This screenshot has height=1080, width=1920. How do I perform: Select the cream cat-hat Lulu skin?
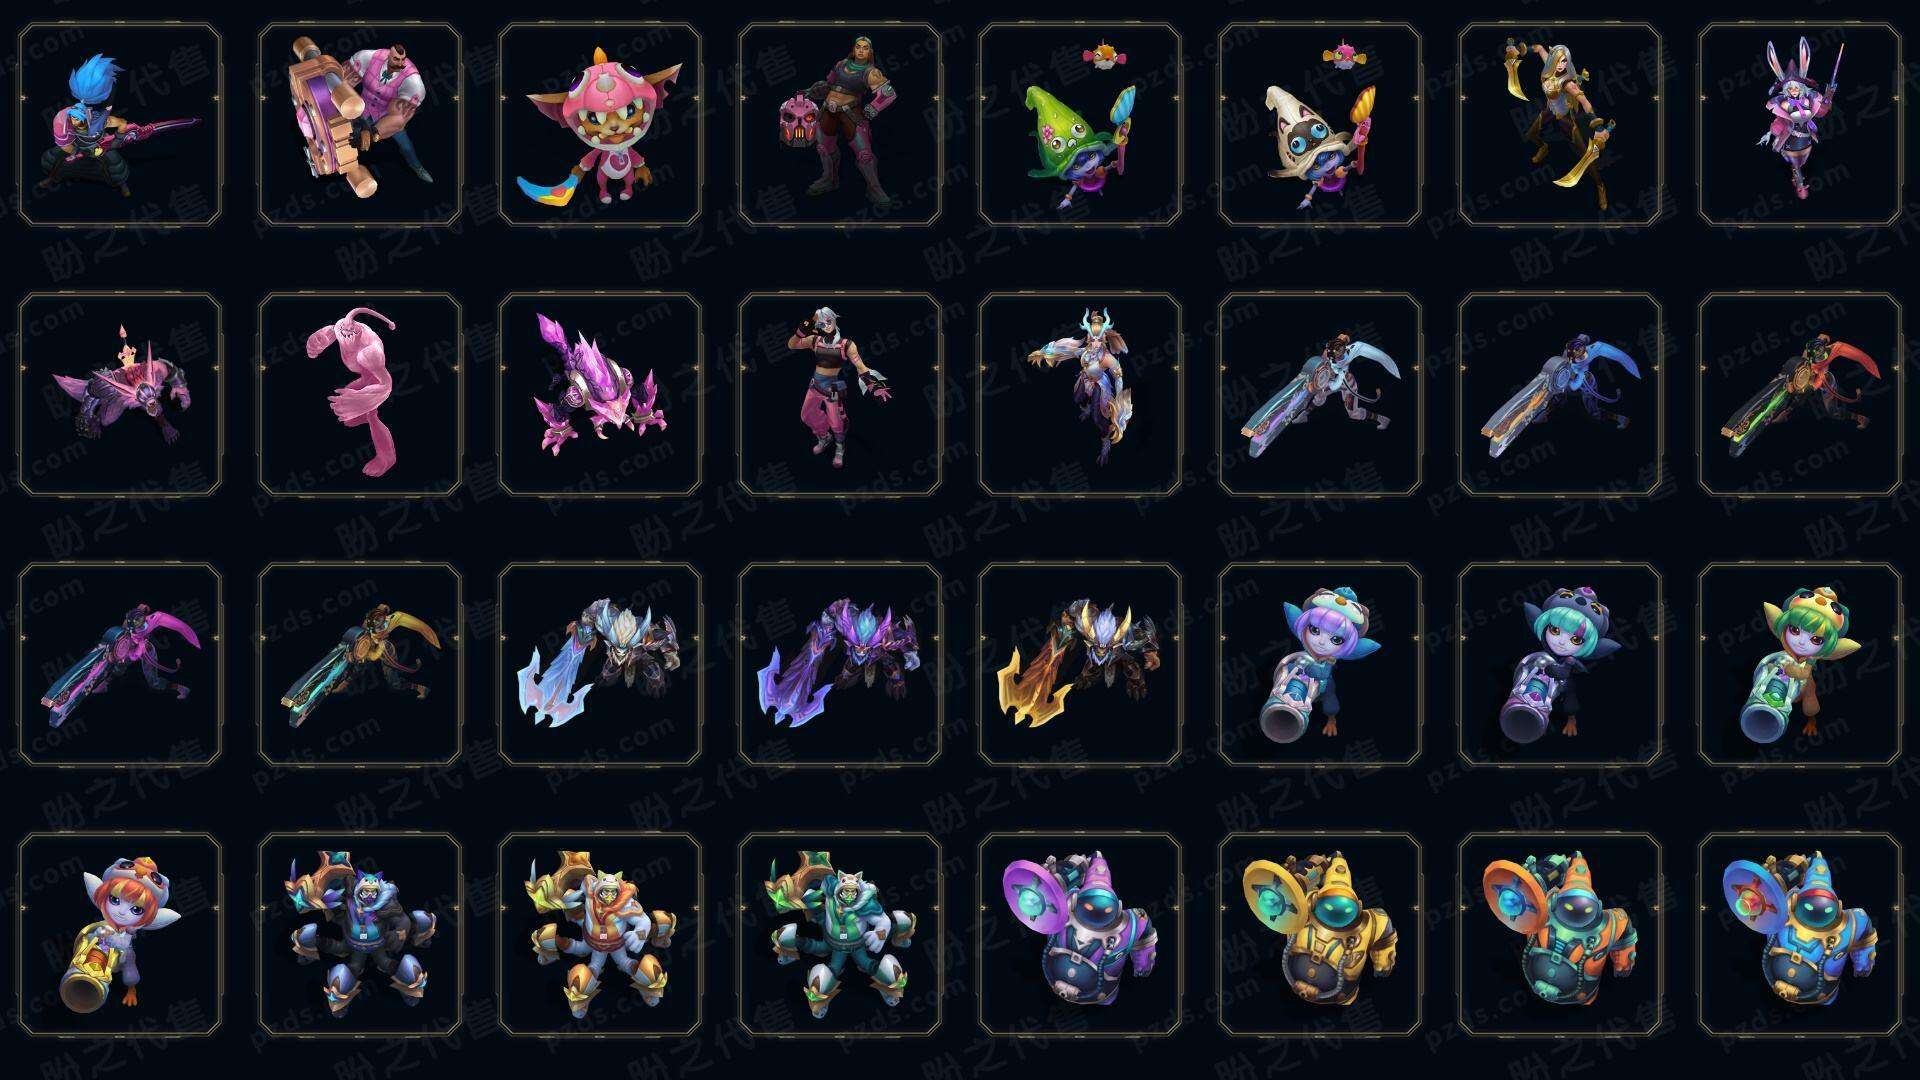(1320, 125)
